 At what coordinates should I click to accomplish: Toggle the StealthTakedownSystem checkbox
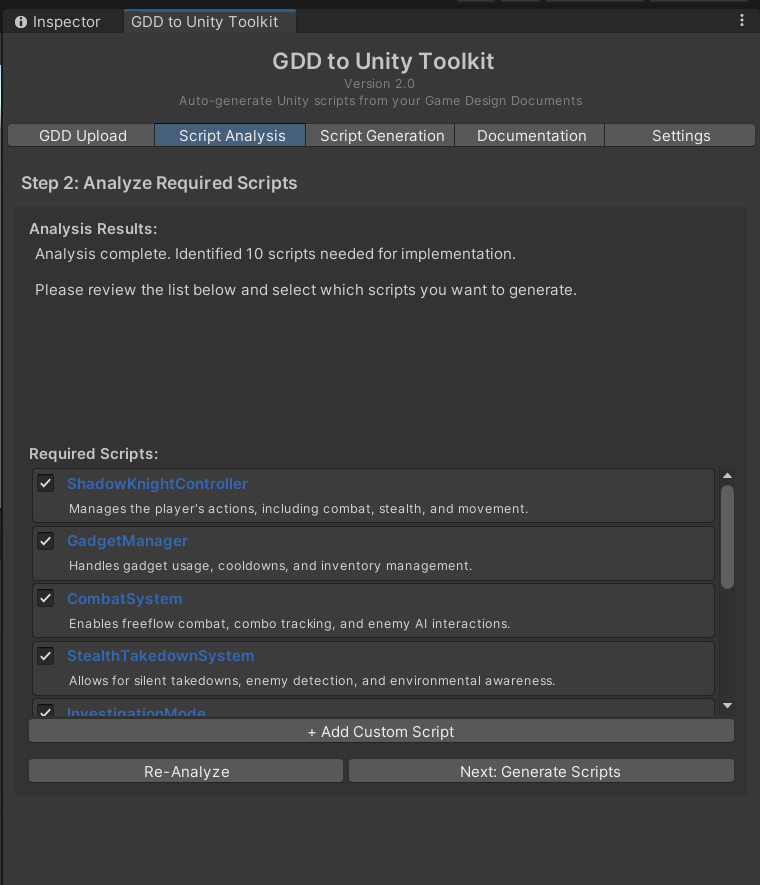(x=46, y=656)
